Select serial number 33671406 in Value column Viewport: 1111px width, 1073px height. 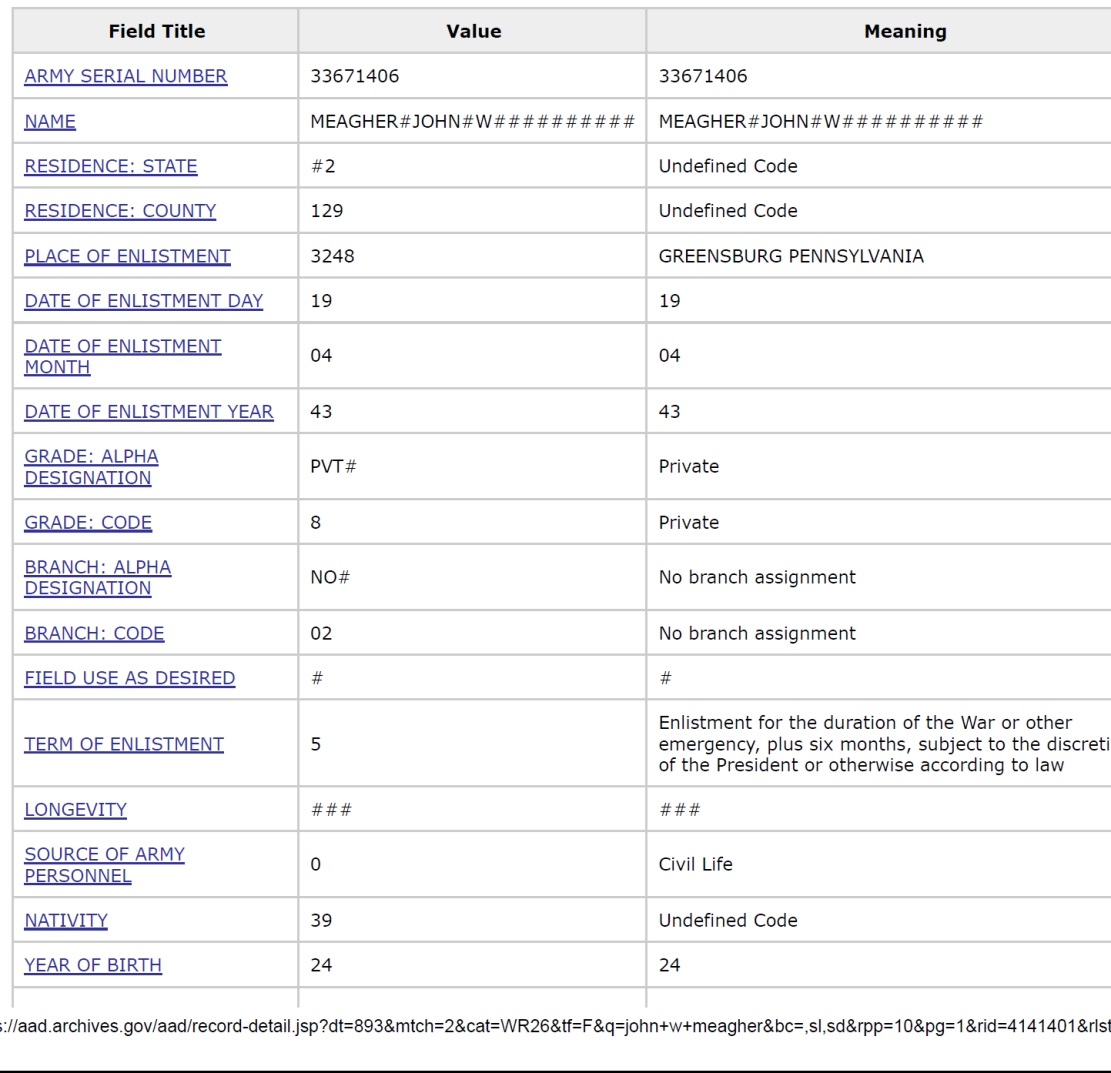tap(355, 76)
